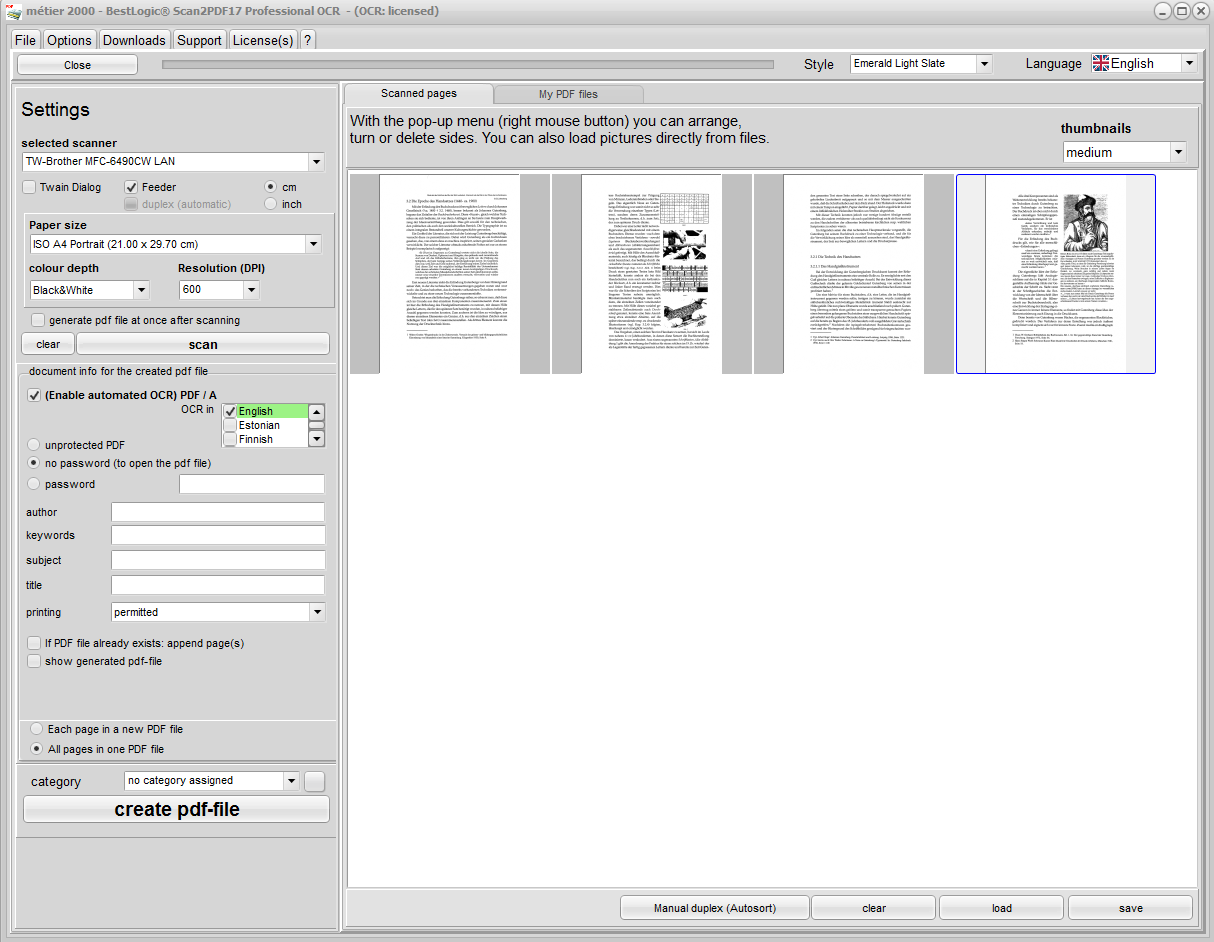Image resolution: width=1214 pixels, height=942 pixels.
Task: Click the UK flag language icon
Action: point(1101,63)
